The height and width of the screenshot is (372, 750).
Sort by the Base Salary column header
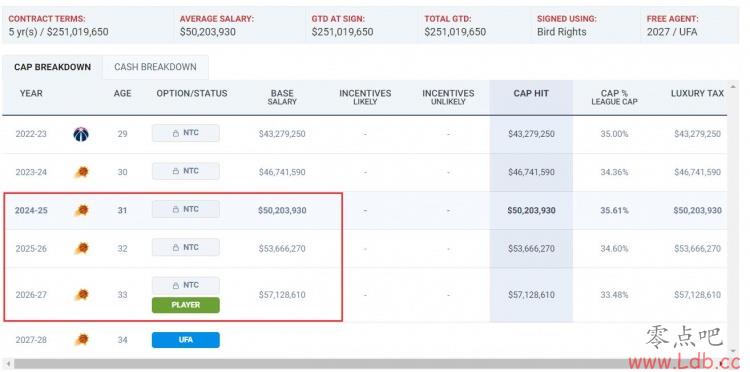(282, 97)
